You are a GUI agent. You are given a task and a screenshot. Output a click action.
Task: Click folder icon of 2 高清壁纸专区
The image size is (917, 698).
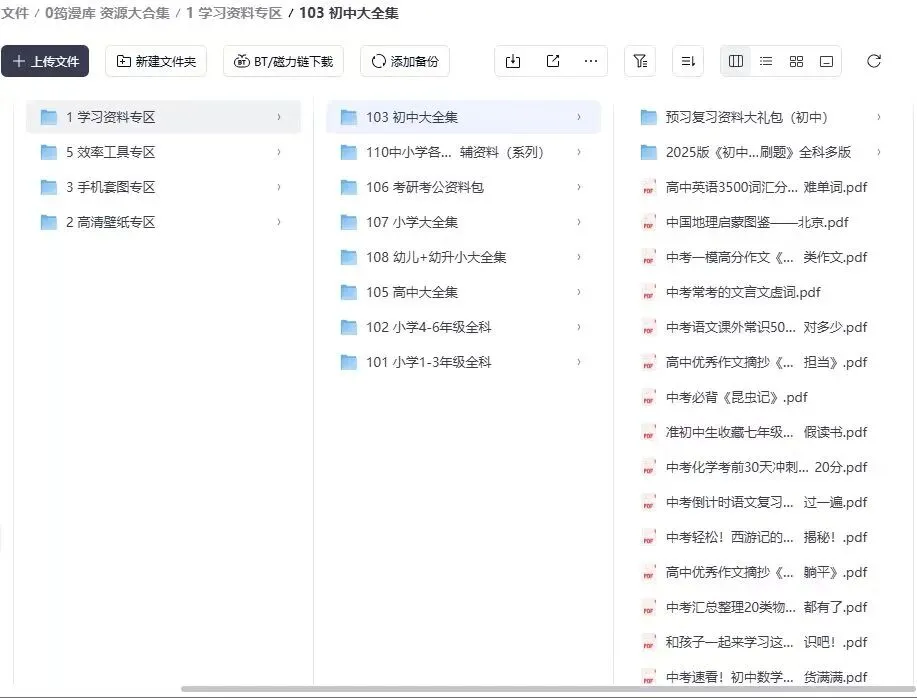(x=49, y=222)
